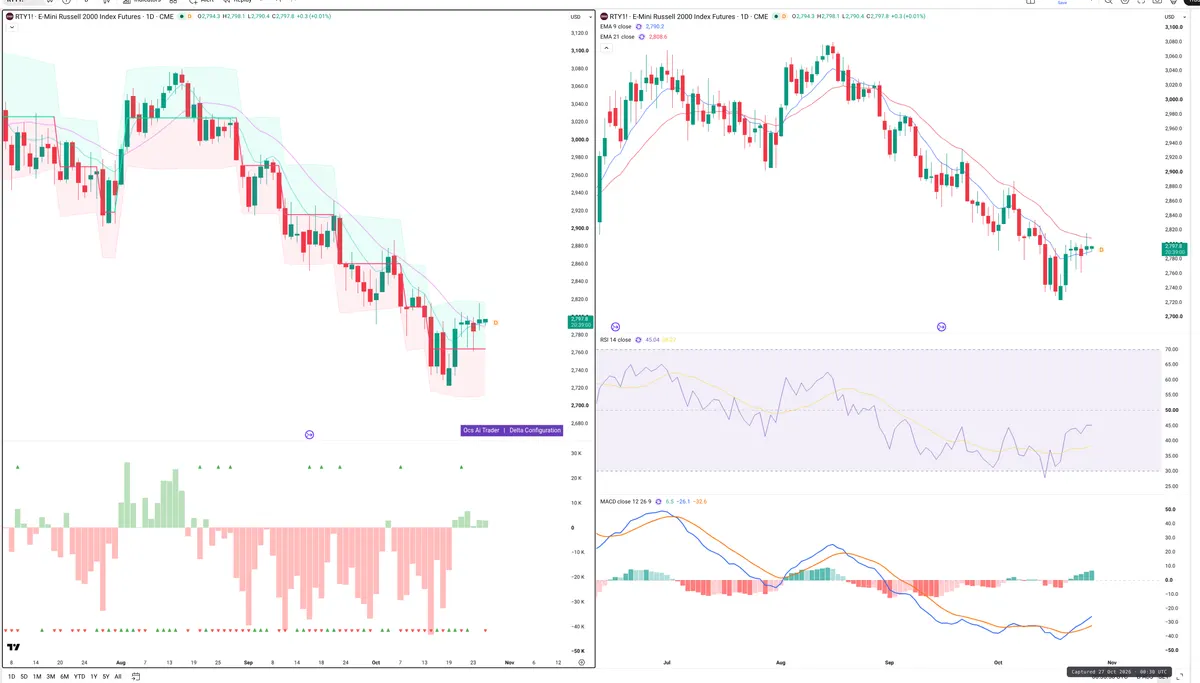Viewport: 1200px width, 683px height.
Task: Click the EMA 21 close settings icon
Action: tap(641, 37)
